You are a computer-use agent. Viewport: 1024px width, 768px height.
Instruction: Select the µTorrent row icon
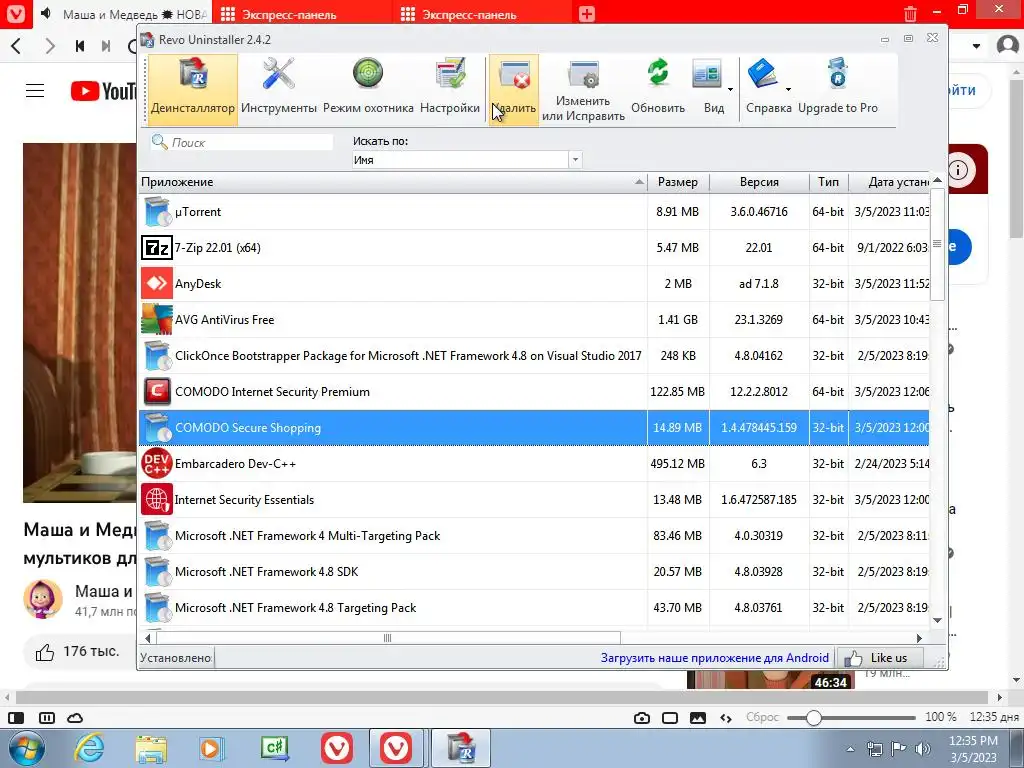[x=157, y=212]
